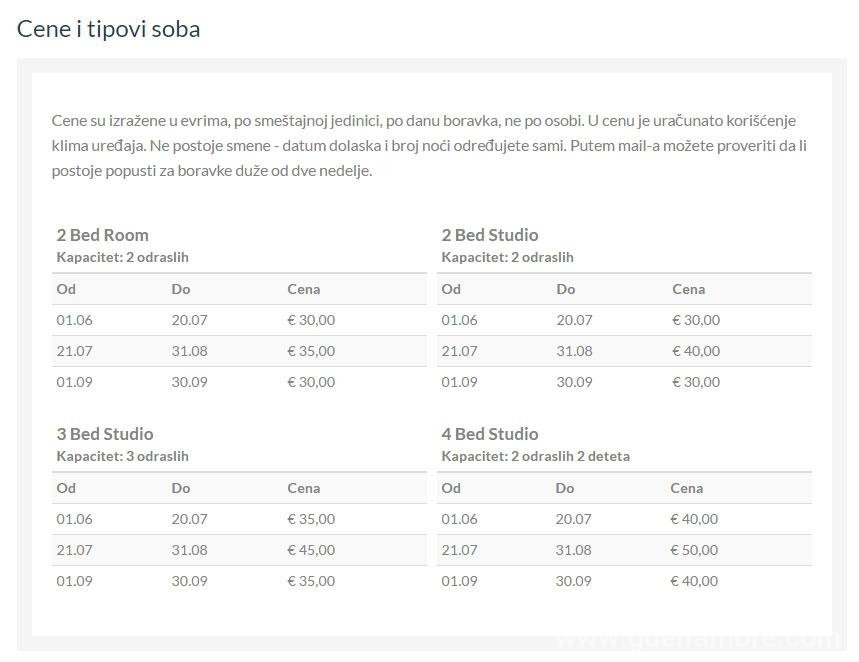Click the 'Od' column header in 2 Bed Studio
Screen dimensions: 859x662
(x=451, y=289)
